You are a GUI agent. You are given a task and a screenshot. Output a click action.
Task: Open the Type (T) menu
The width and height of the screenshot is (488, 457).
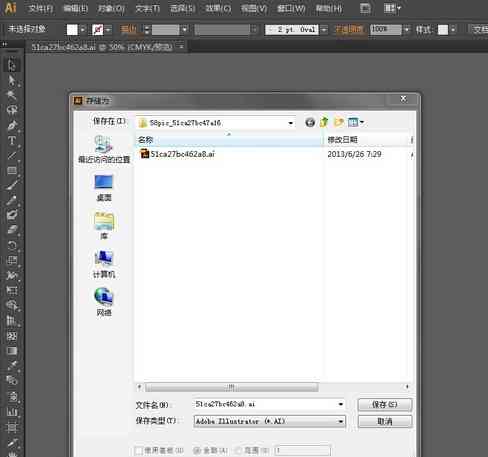147,8
